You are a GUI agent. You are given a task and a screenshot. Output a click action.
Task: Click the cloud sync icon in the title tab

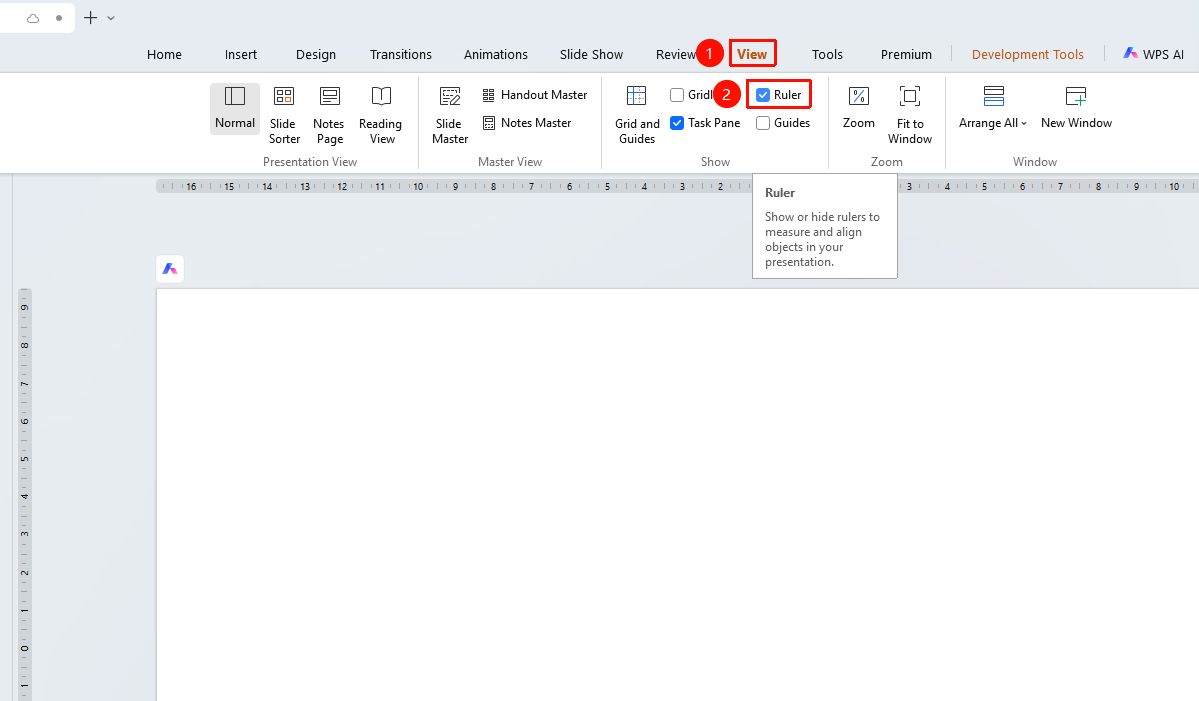click(33, 18)
